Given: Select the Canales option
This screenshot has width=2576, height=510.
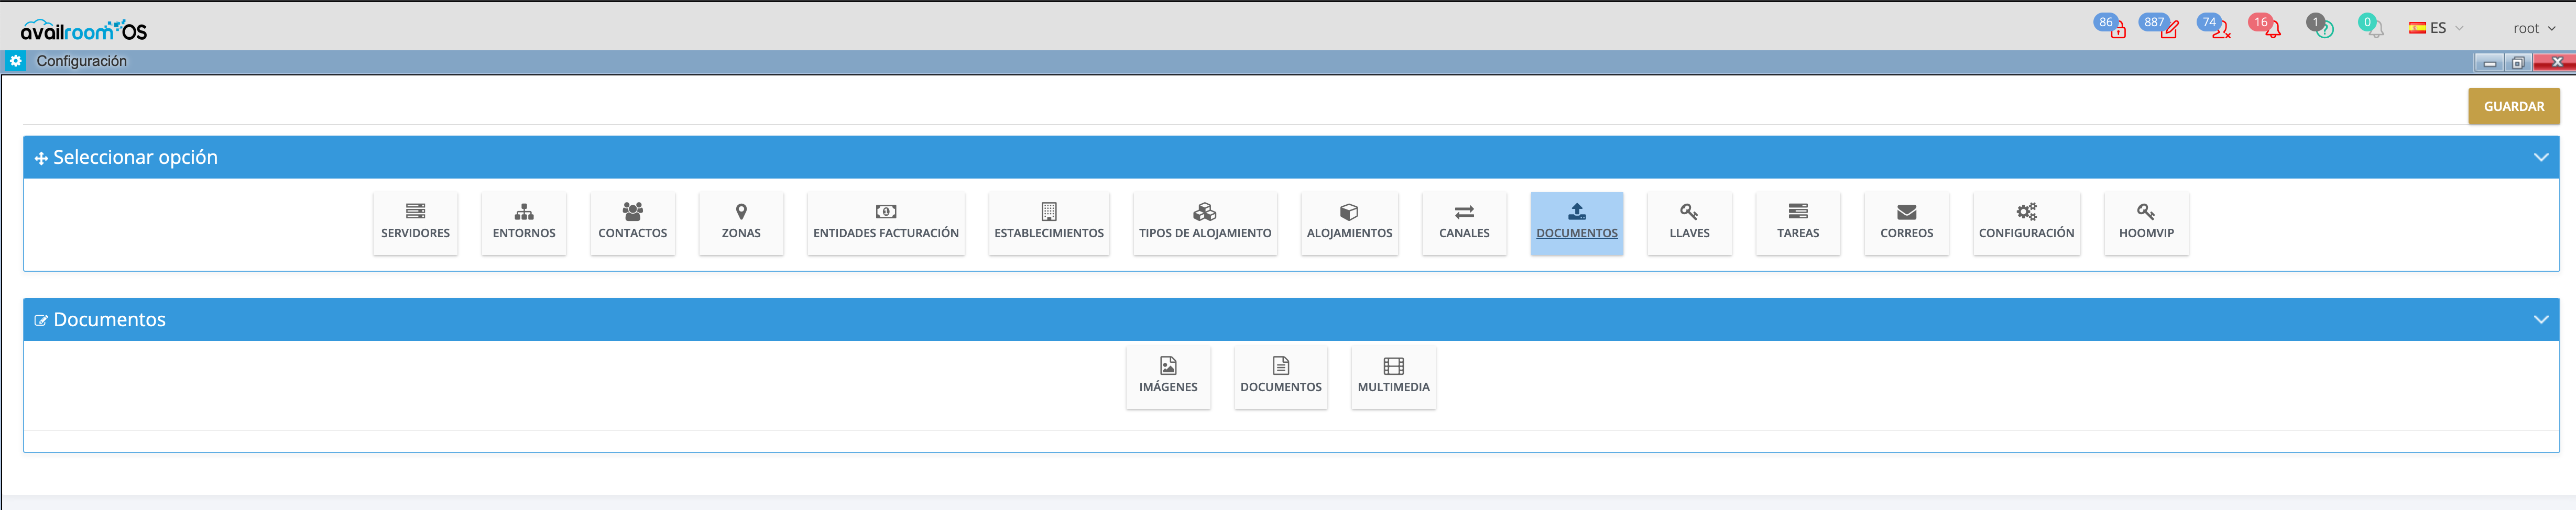Looking at the screenshot, I should 1464,222.
